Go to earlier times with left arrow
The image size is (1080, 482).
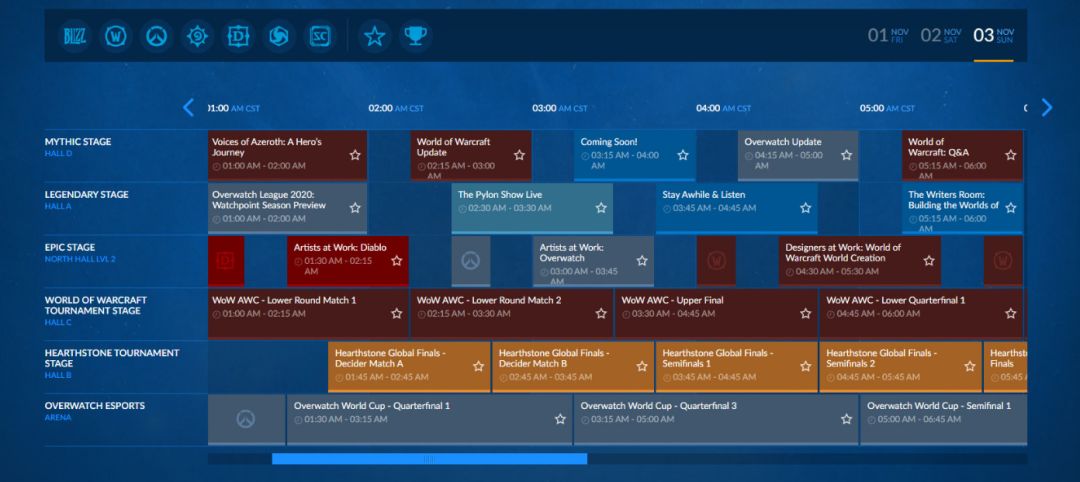click(188, 107)
